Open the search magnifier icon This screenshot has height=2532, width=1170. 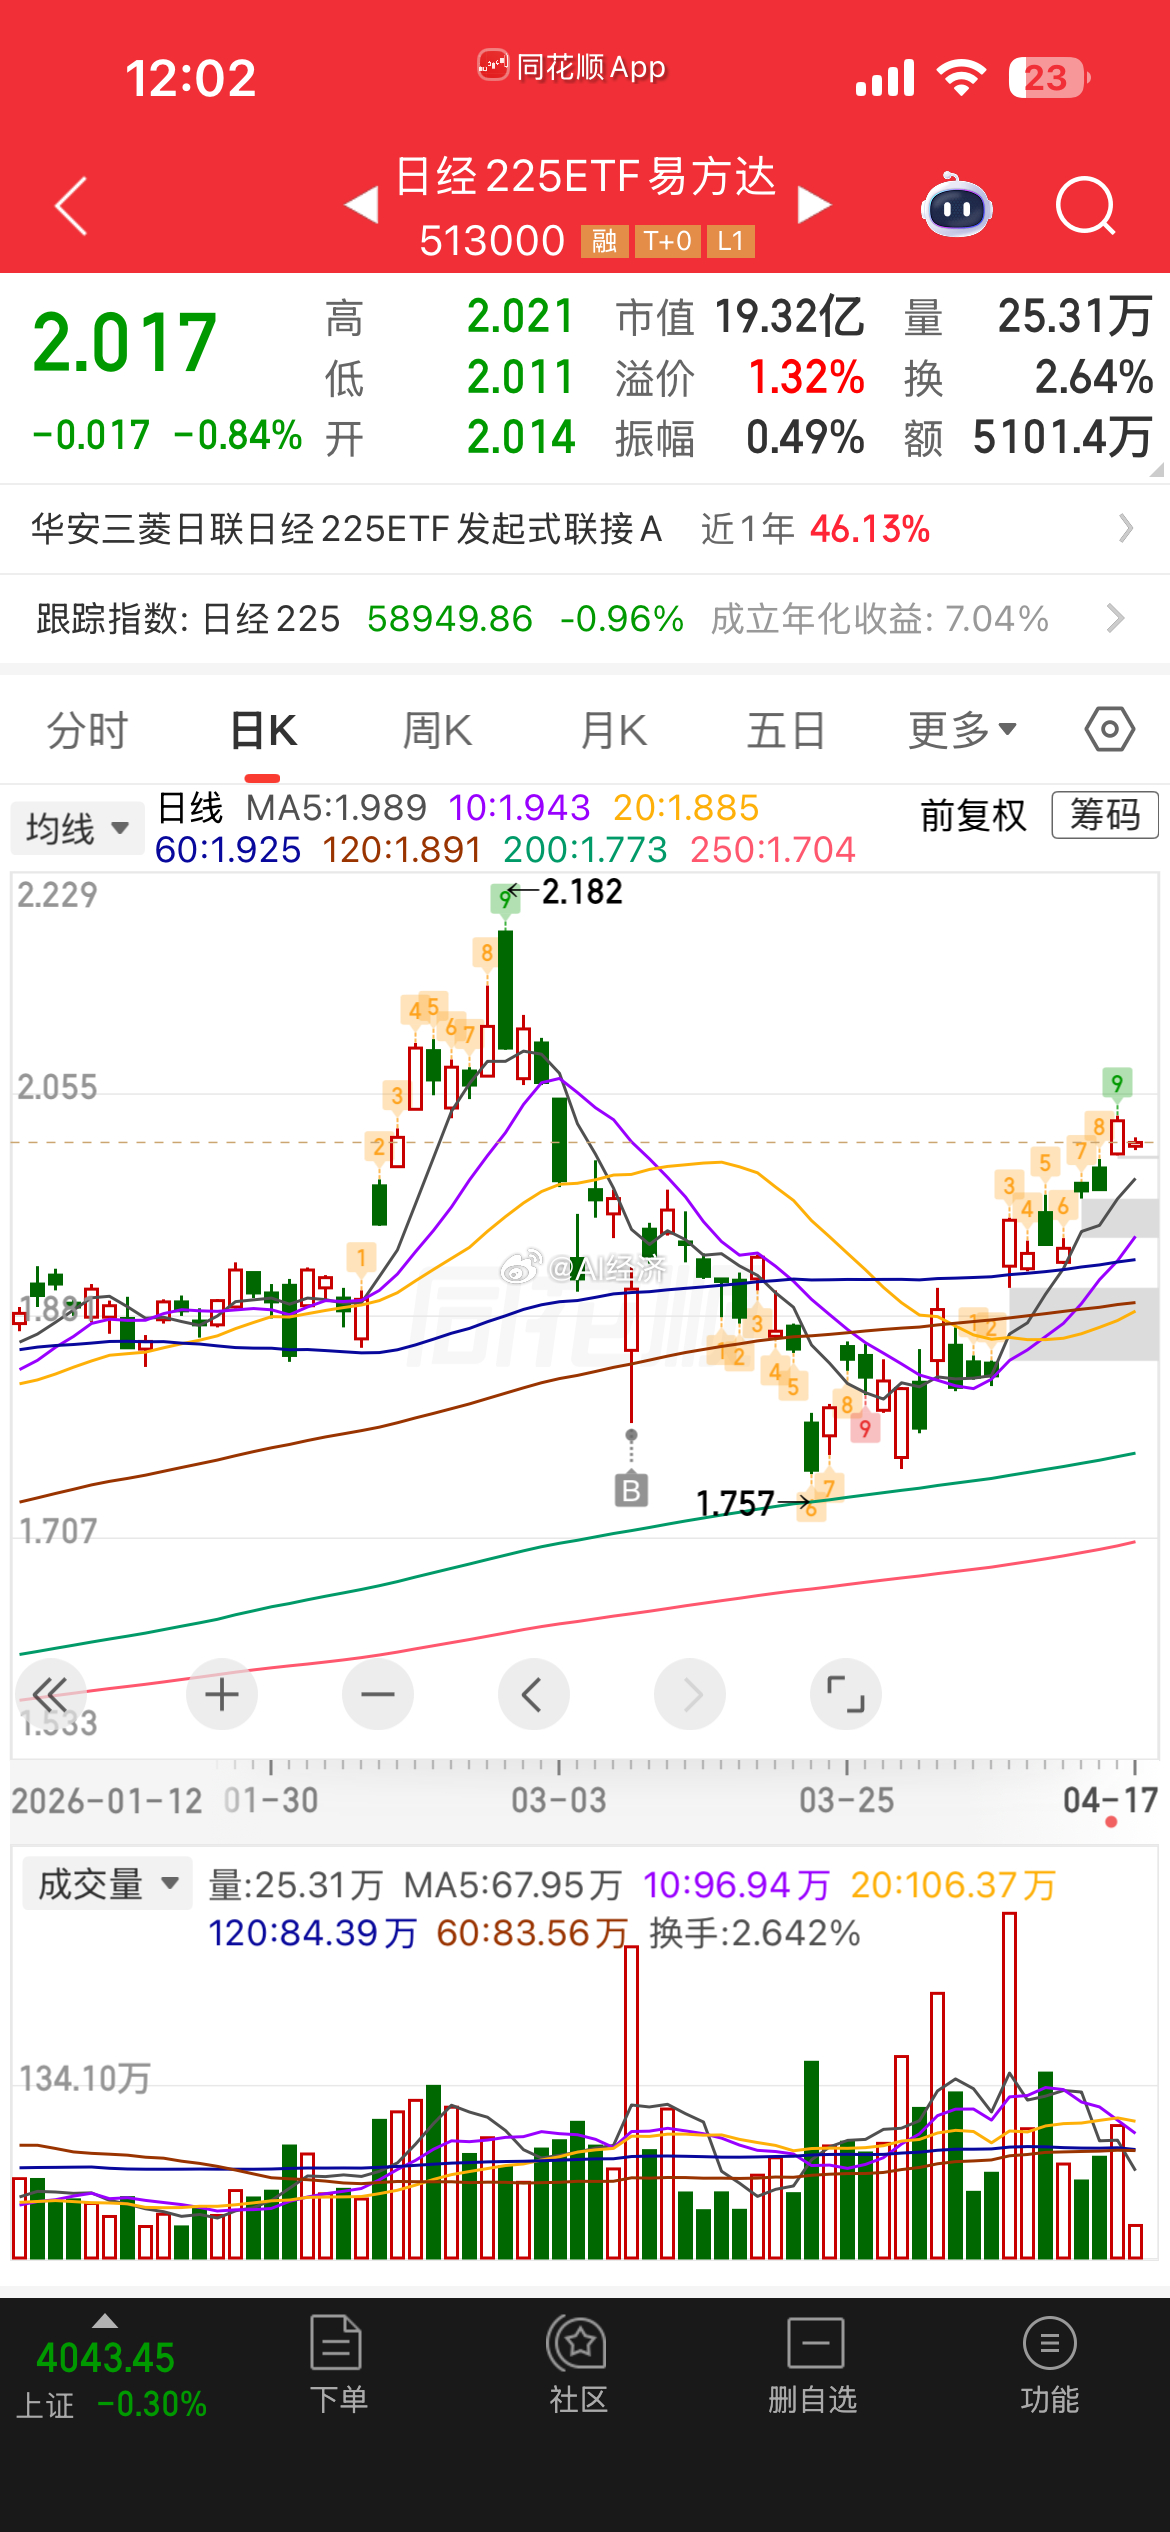pos(1085,206)
